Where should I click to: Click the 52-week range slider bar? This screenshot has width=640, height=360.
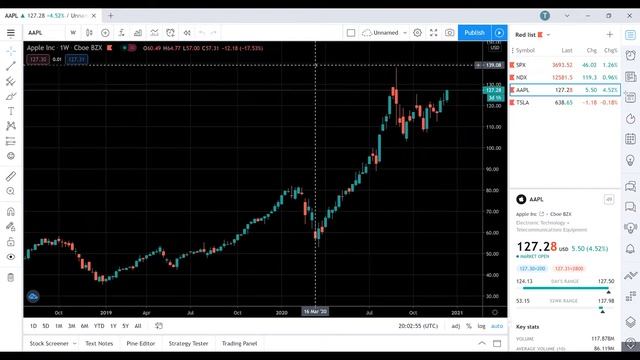565,307
